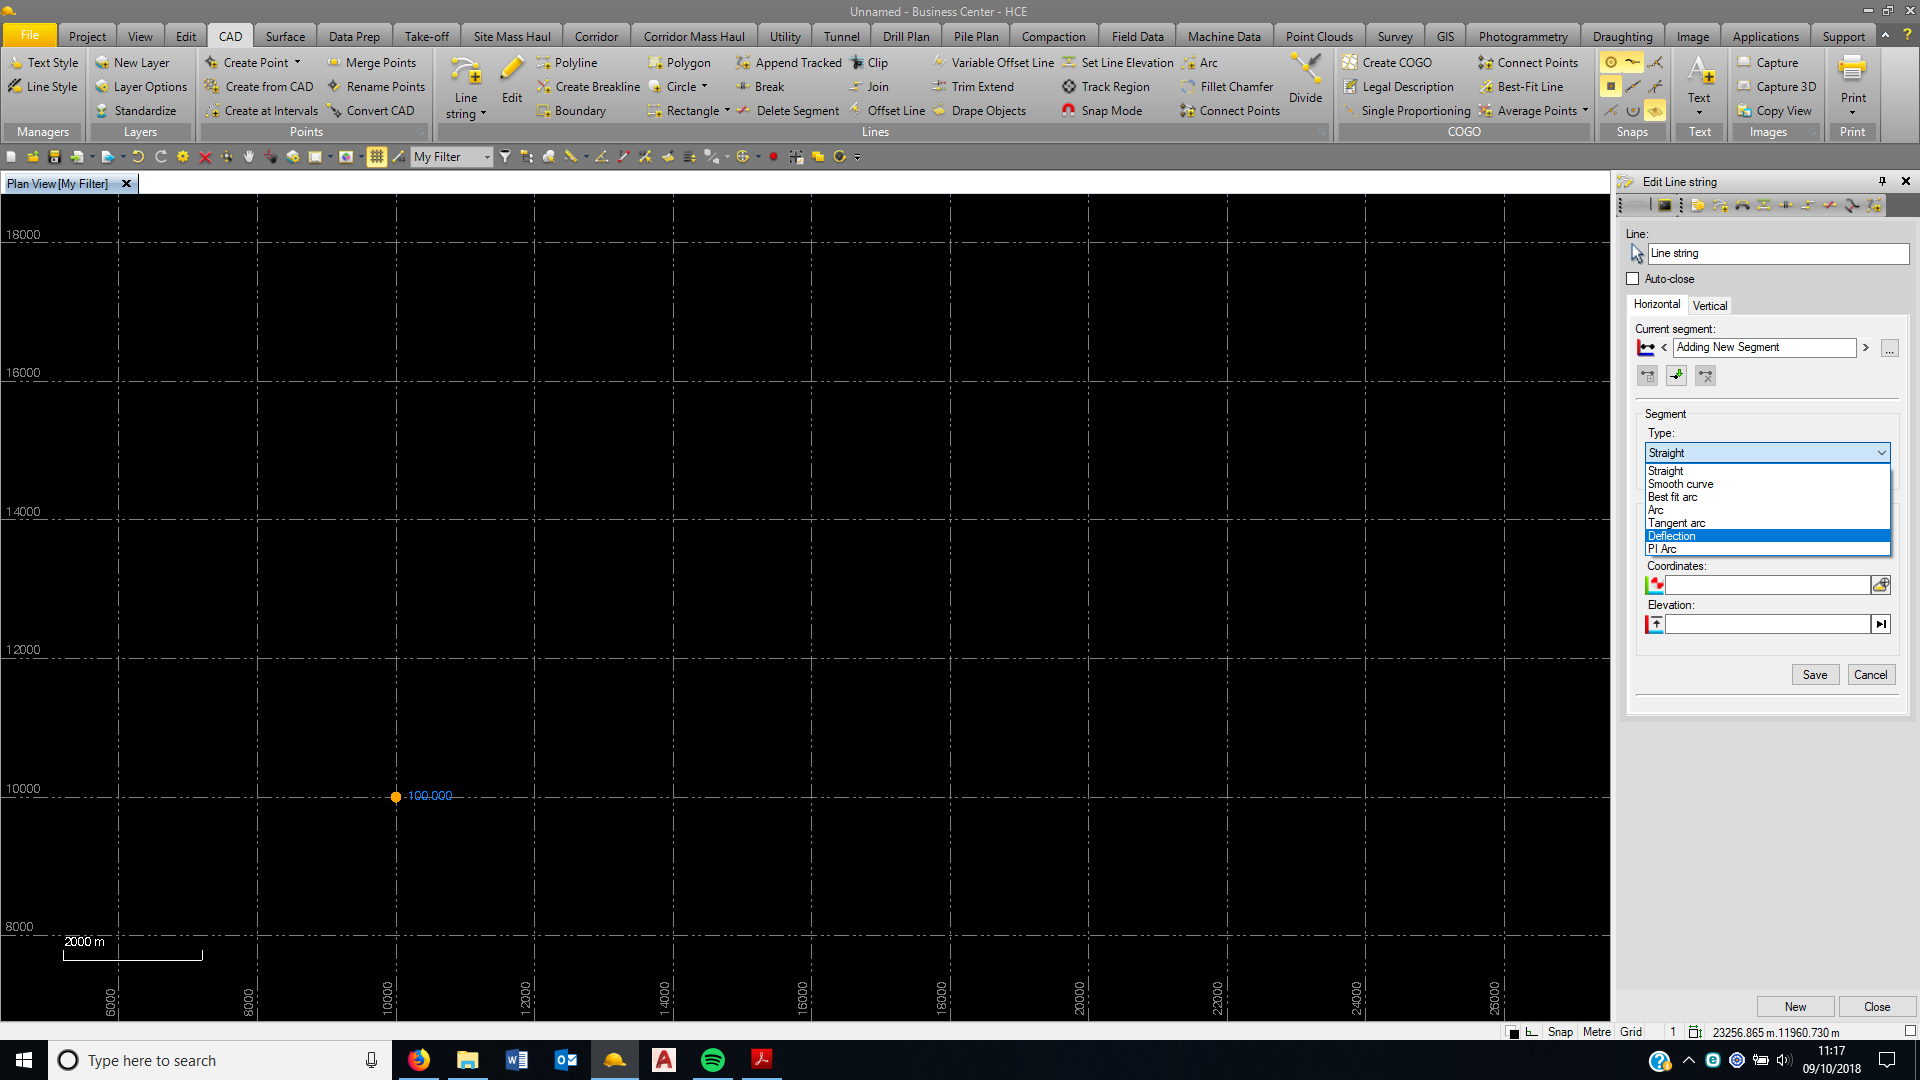Expand the Text ribbon dropdown arrow
Viewport: 1920px width, 1080px height.
coord(1699,112)
